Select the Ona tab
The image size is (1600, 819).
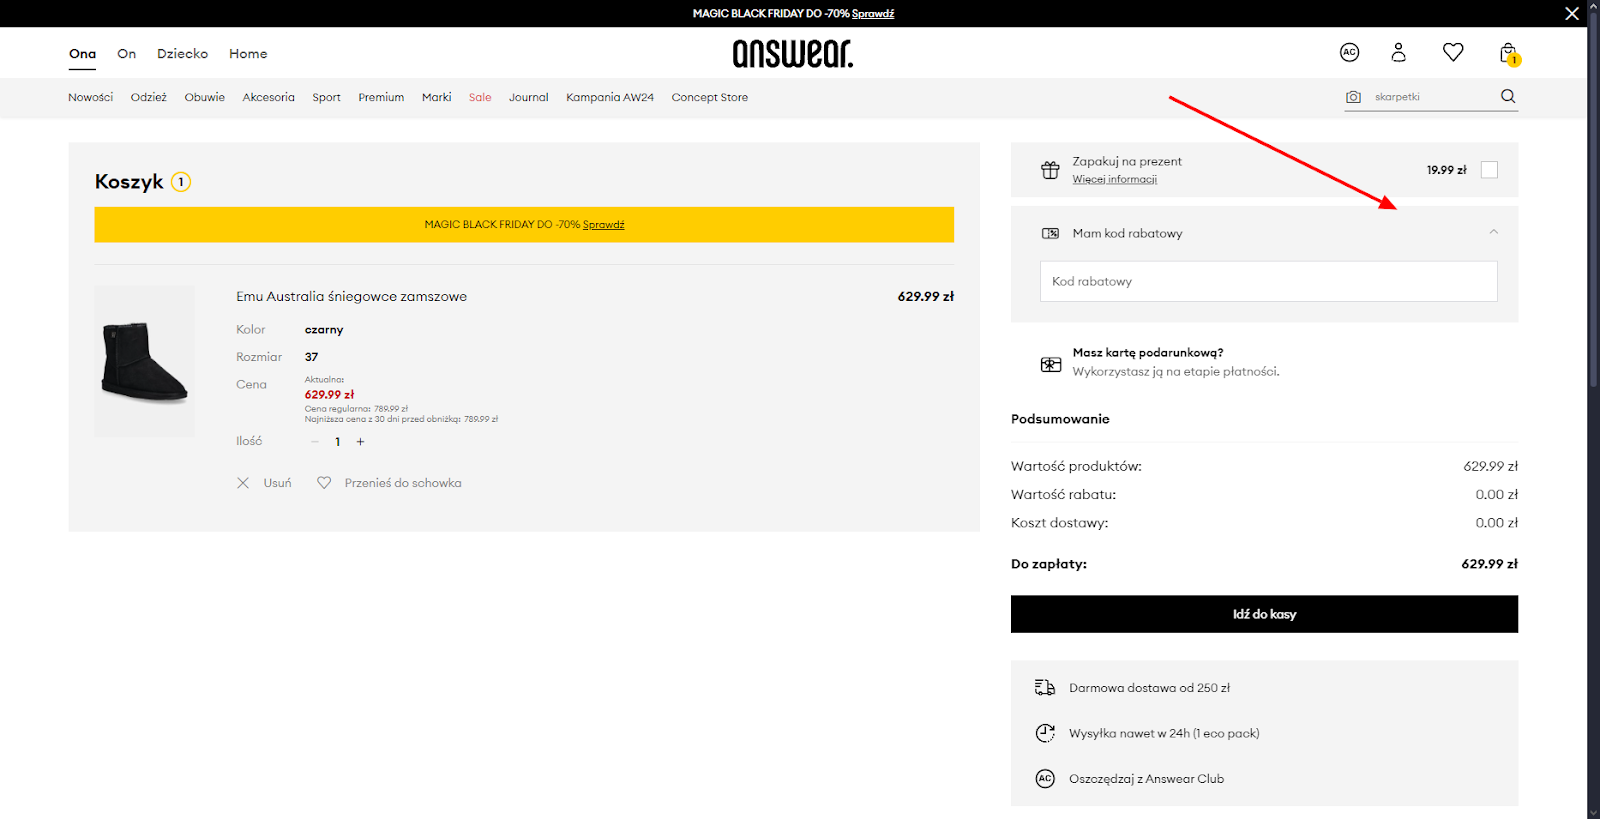click(x=82, y=54)
